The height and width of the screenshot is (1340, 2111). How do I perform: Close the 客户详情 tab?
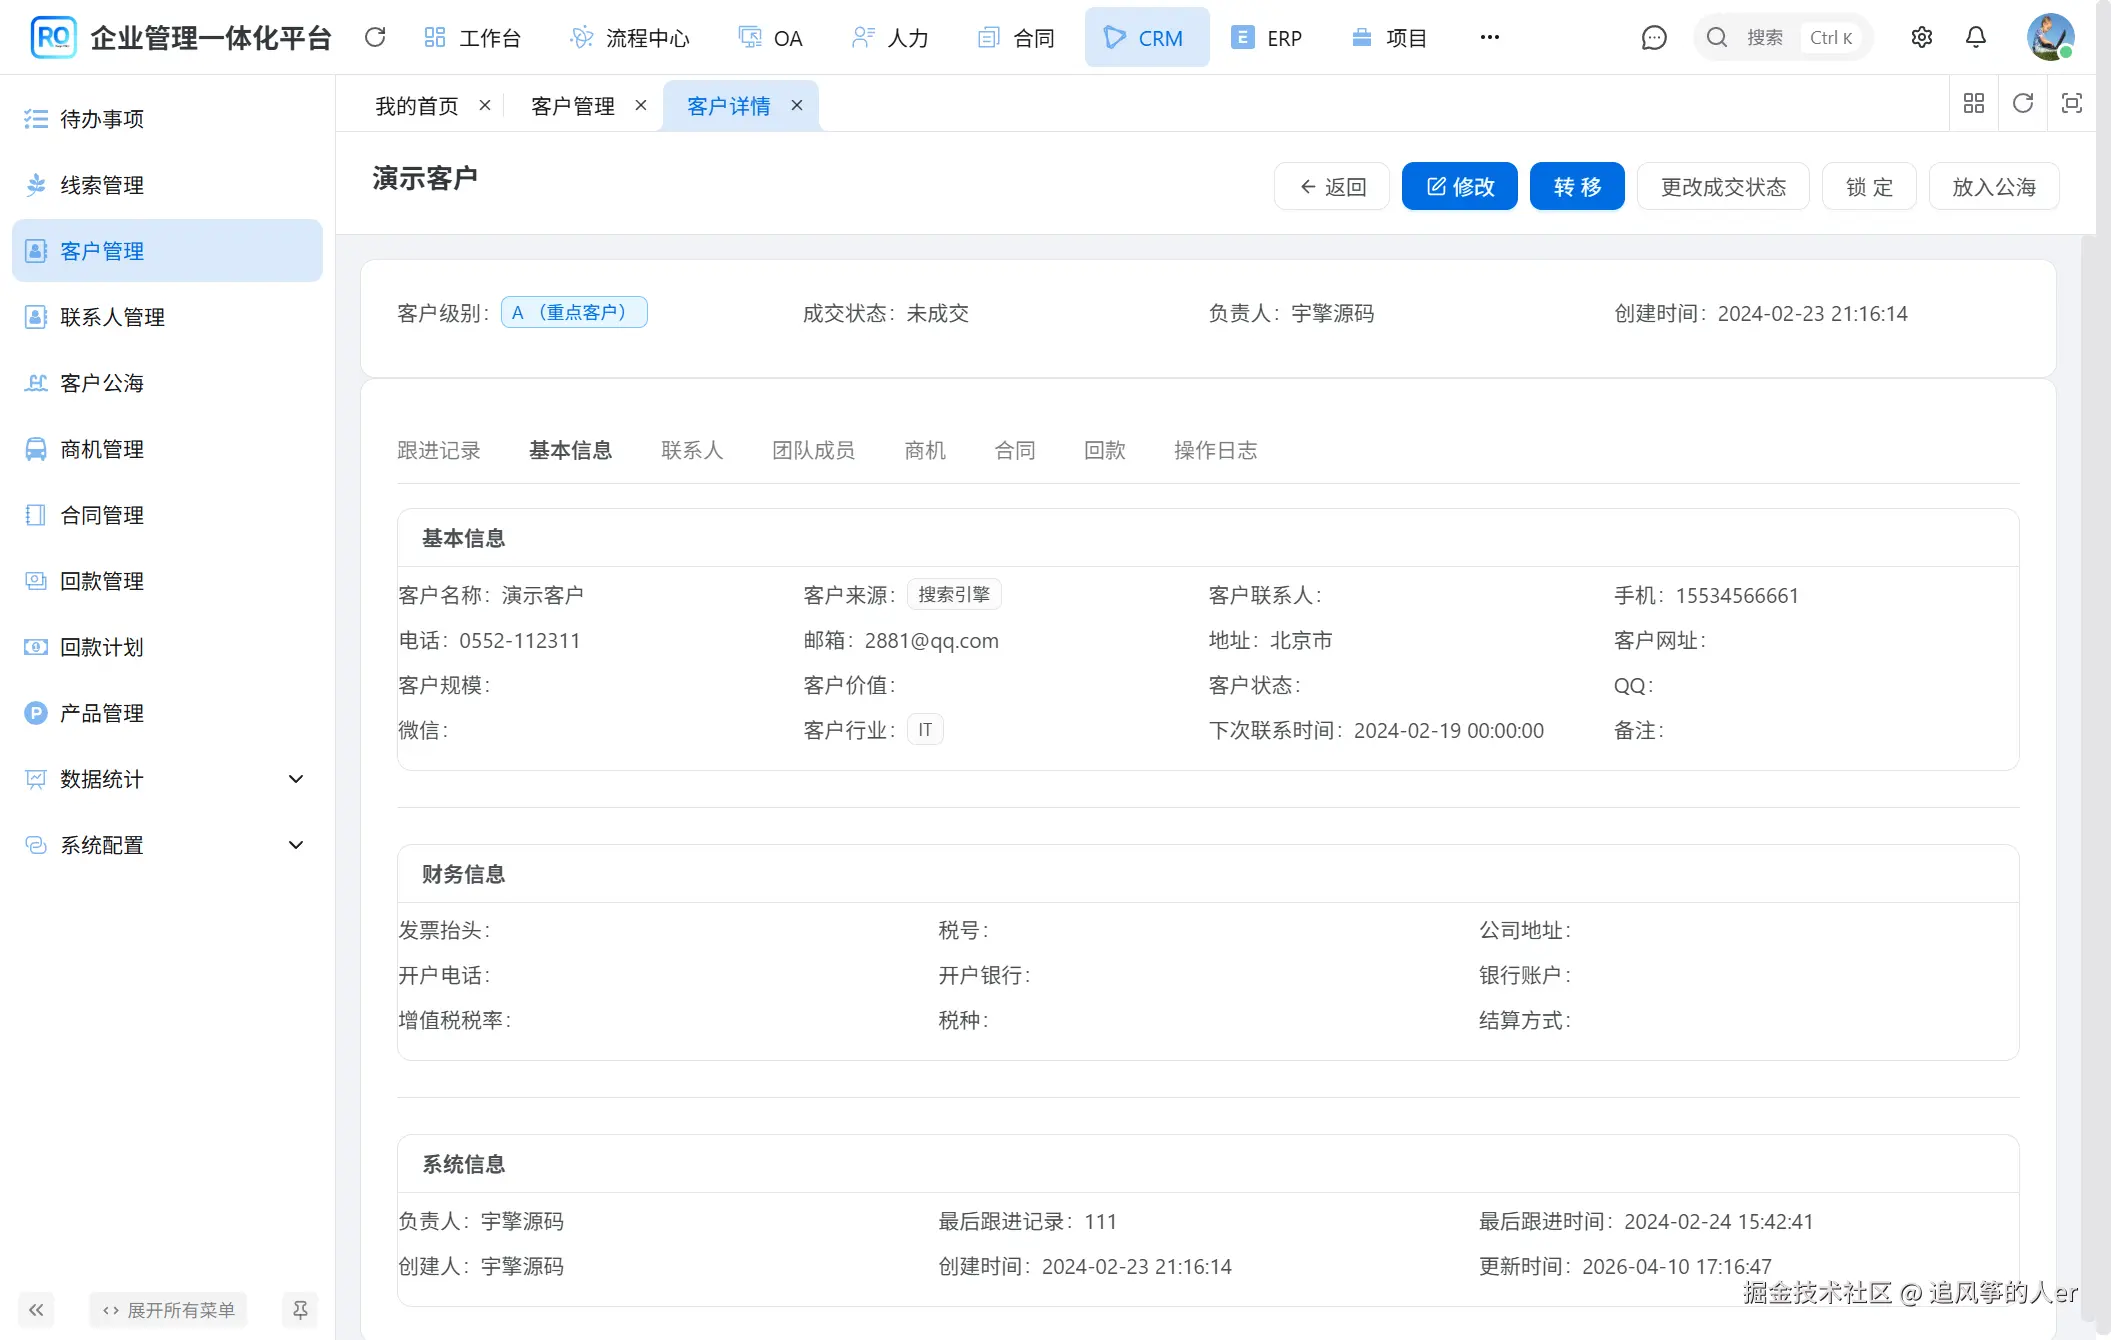tap(796, 105)
